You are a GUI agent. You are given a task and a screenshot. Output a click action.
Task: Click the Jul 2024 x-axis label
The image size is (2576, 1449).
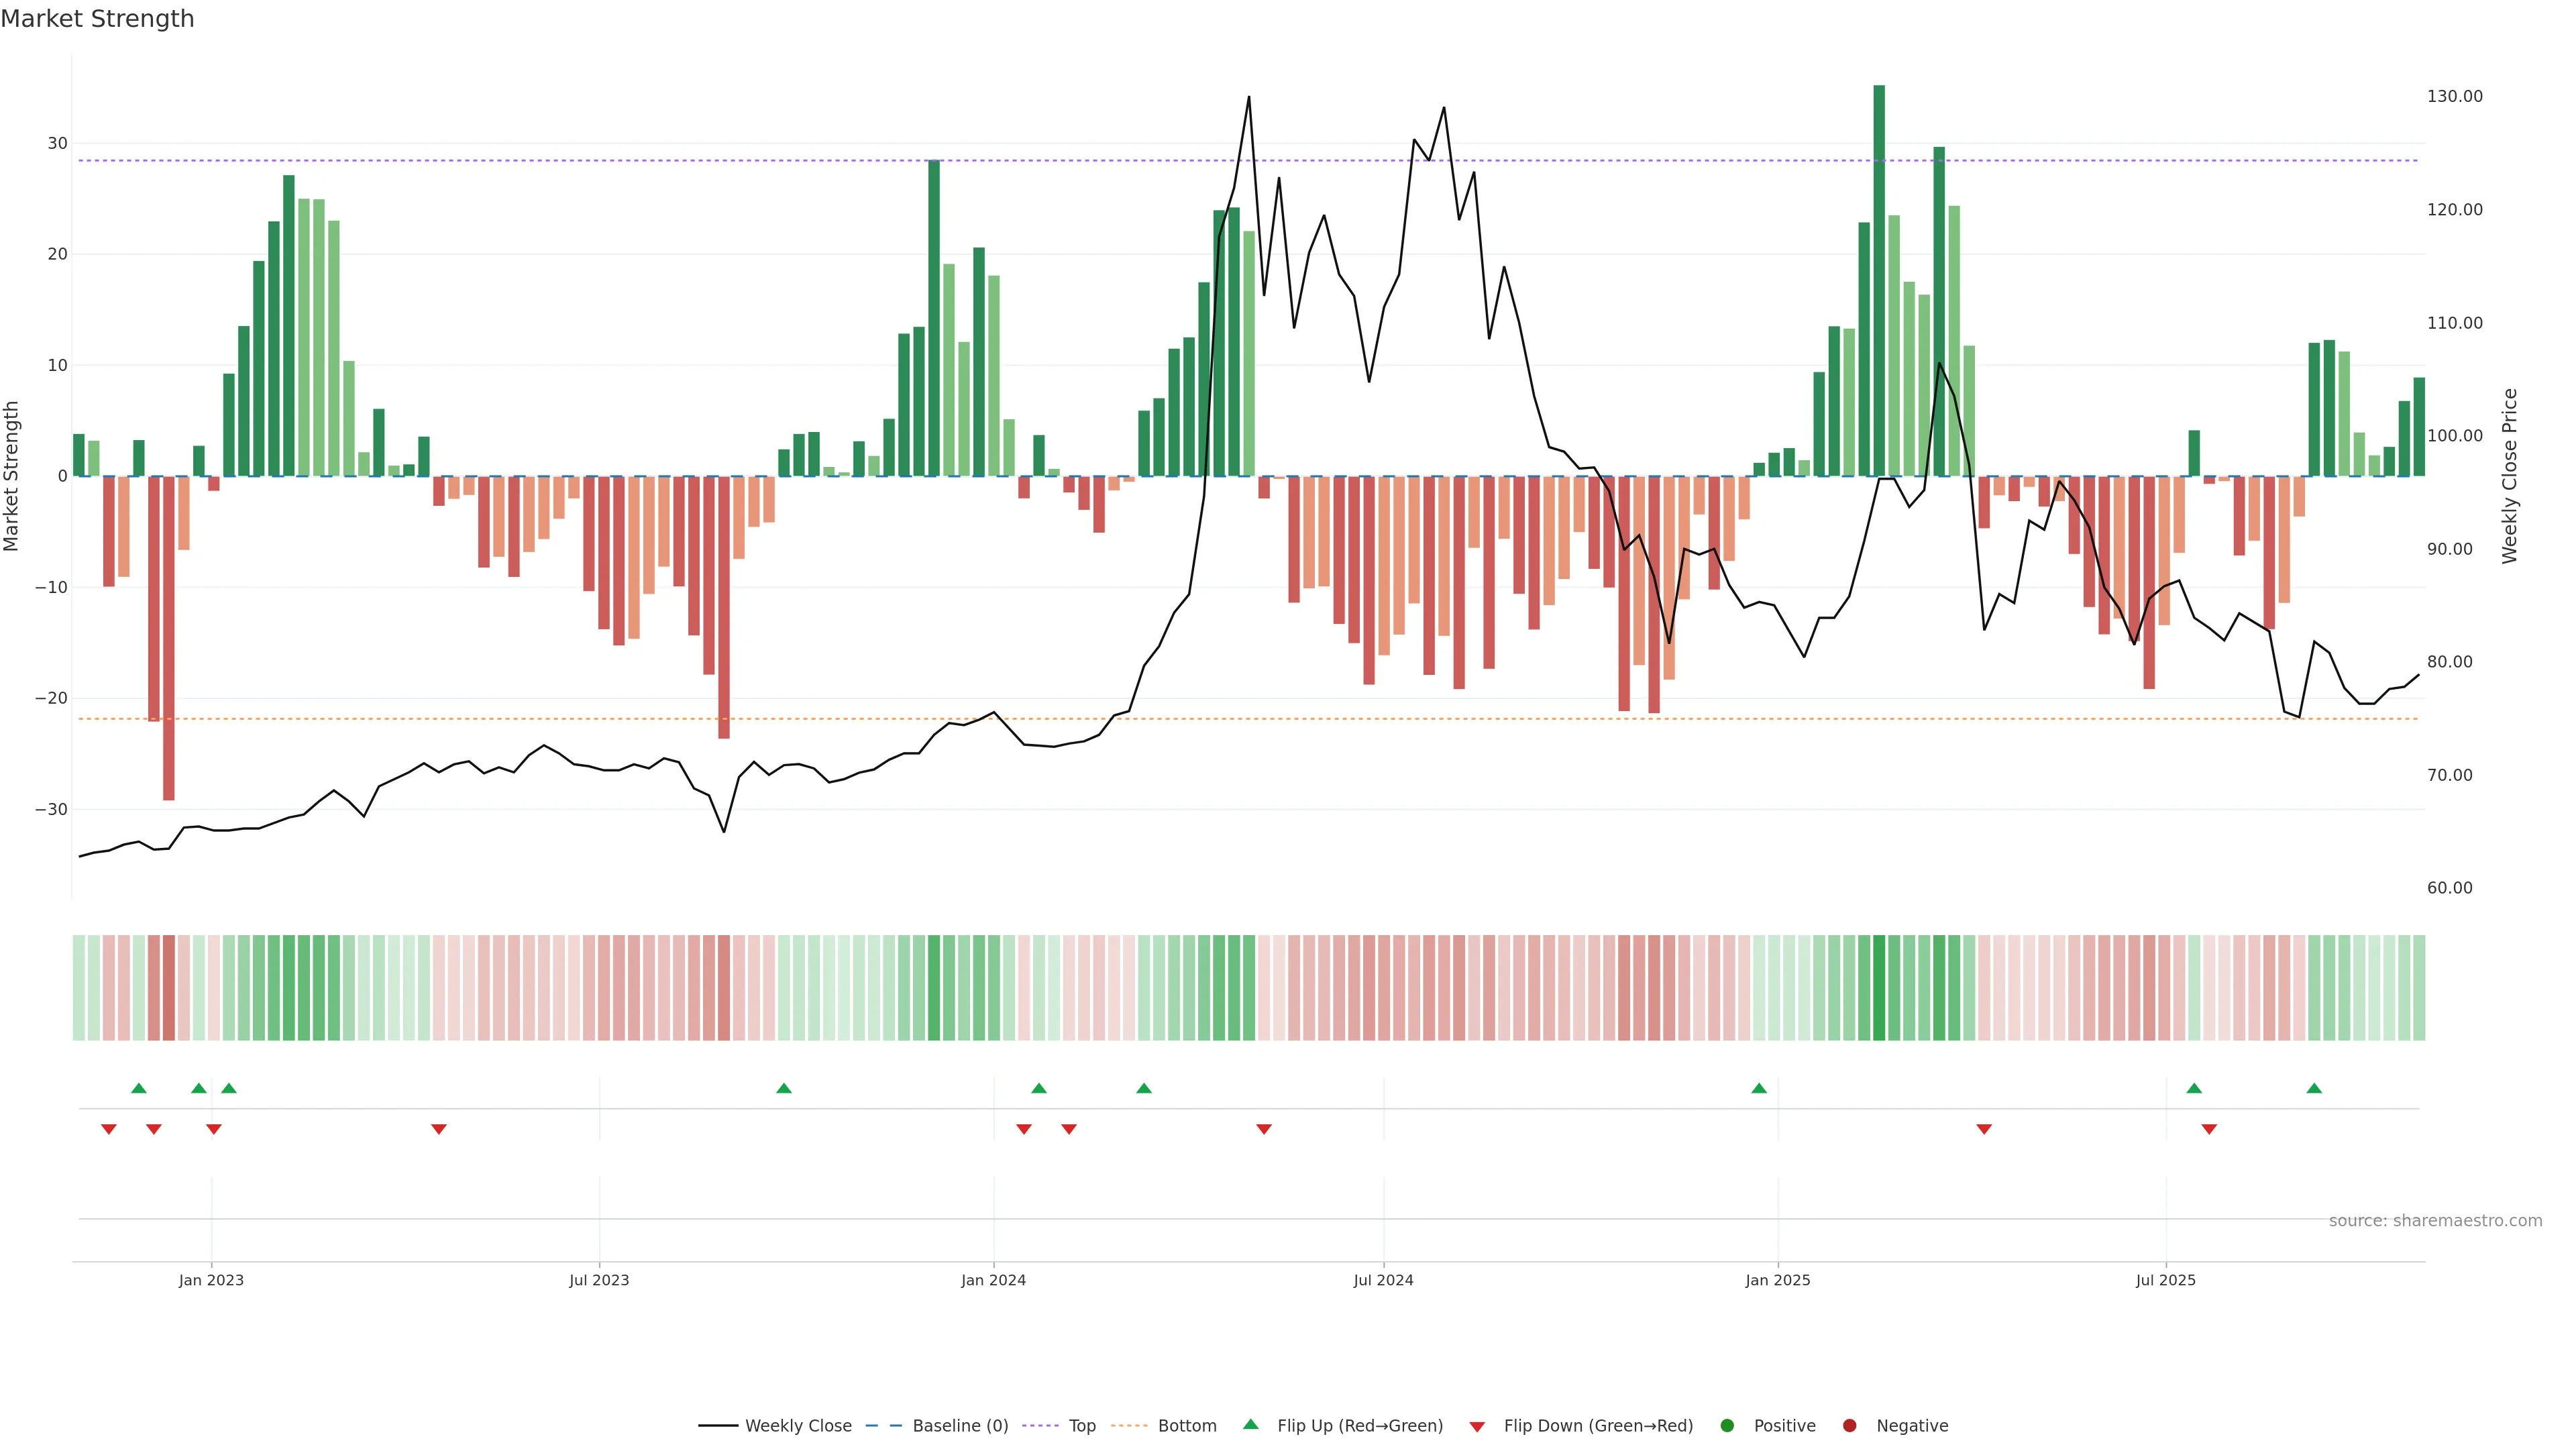[1383, 1280]
